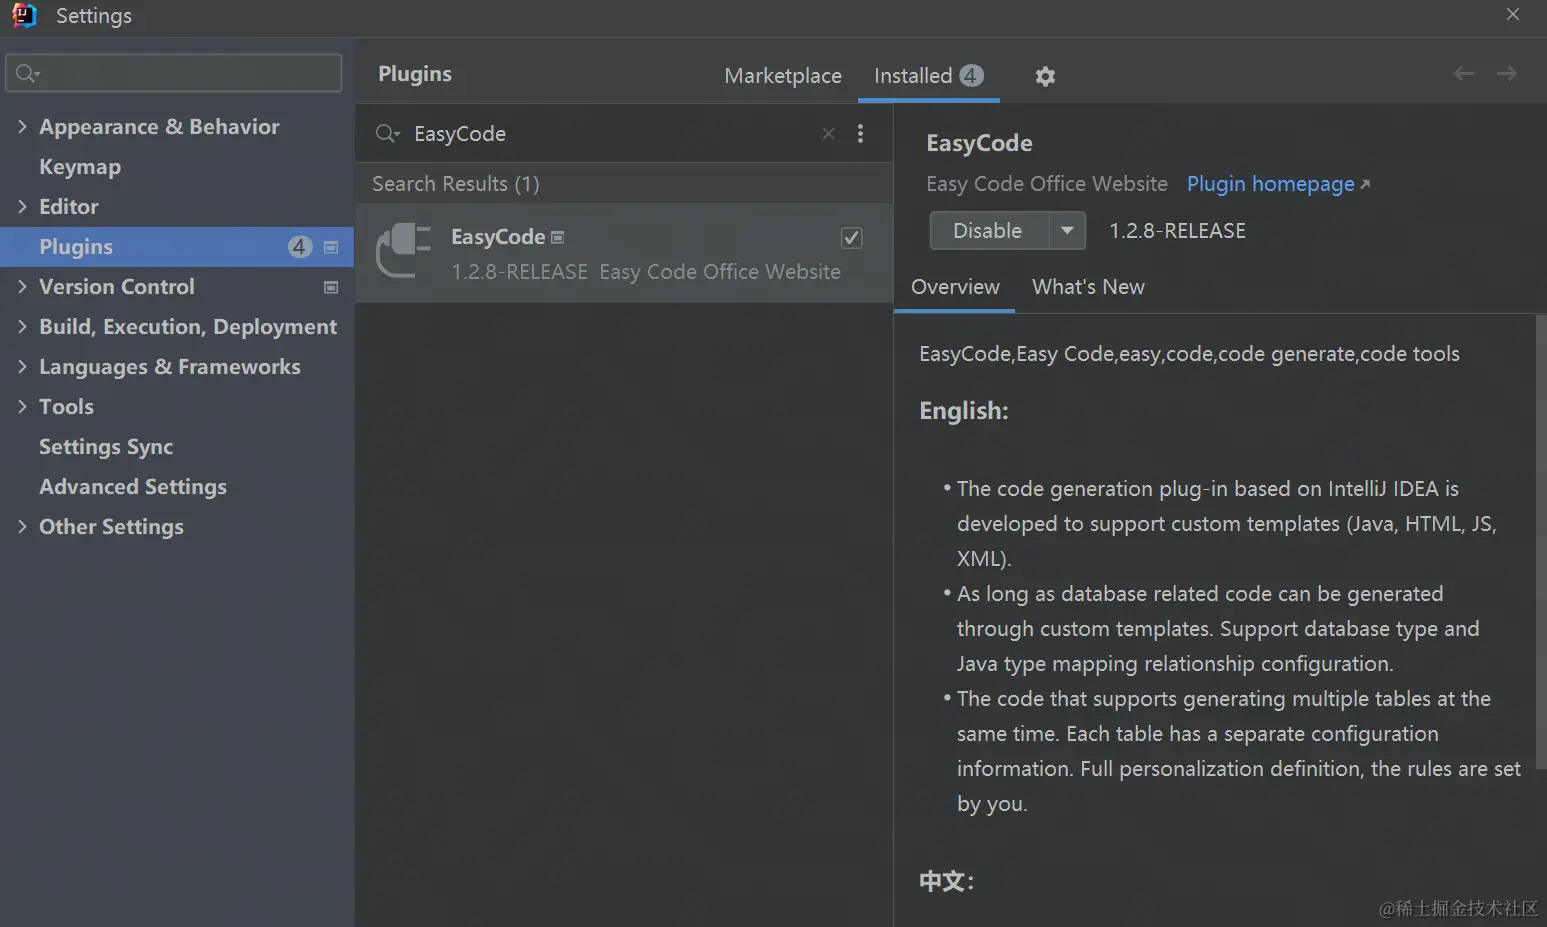Clear the EasyCode plugin search text
Viewport: 1547px width, 927px height.
828,134
